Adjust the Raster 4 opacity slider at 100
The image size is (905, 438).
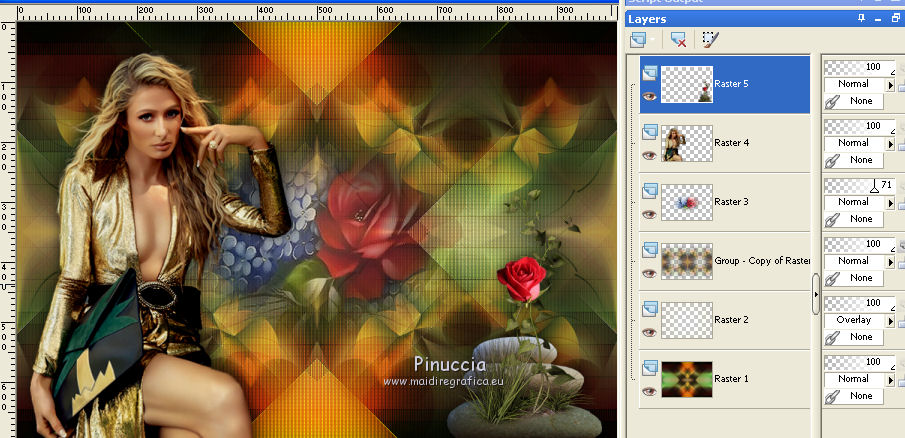coord(859,126)
